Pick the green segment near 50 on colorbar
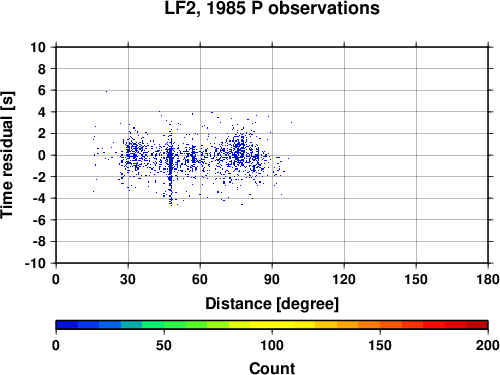 pos(164,325)
